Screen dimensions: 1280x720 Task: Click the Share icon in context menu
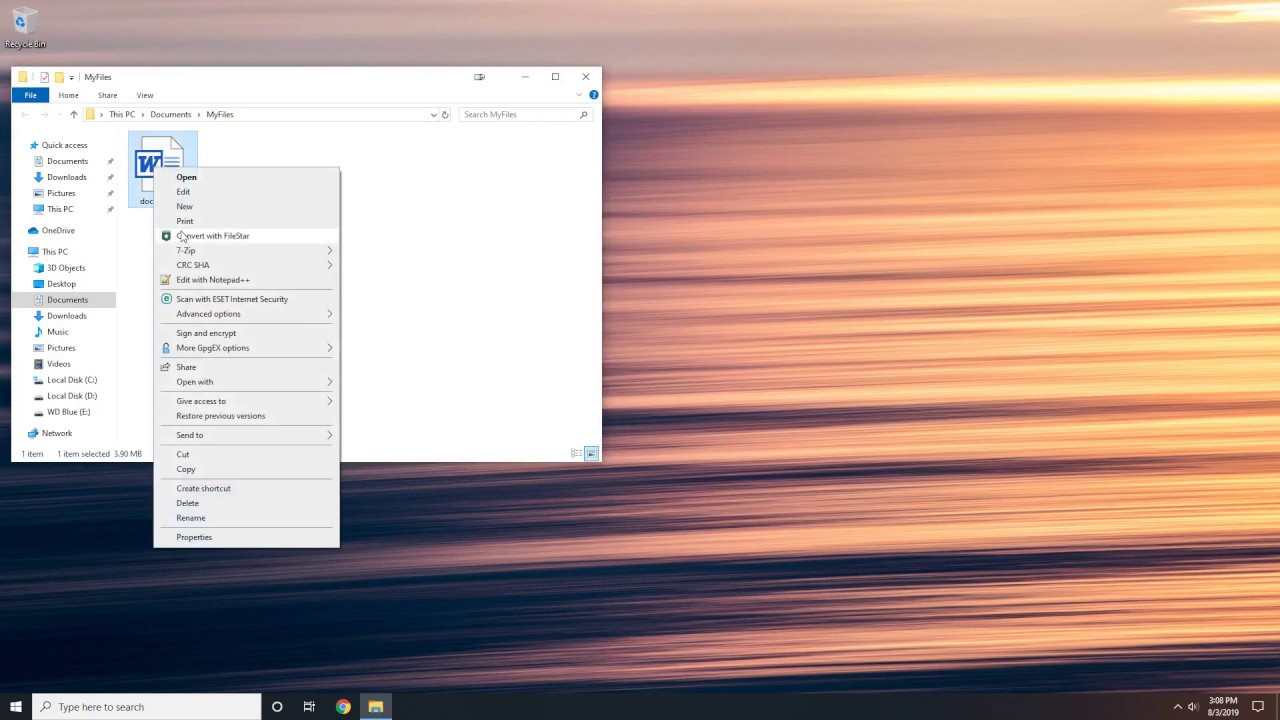pyautogui.click(x=166, y=367)
